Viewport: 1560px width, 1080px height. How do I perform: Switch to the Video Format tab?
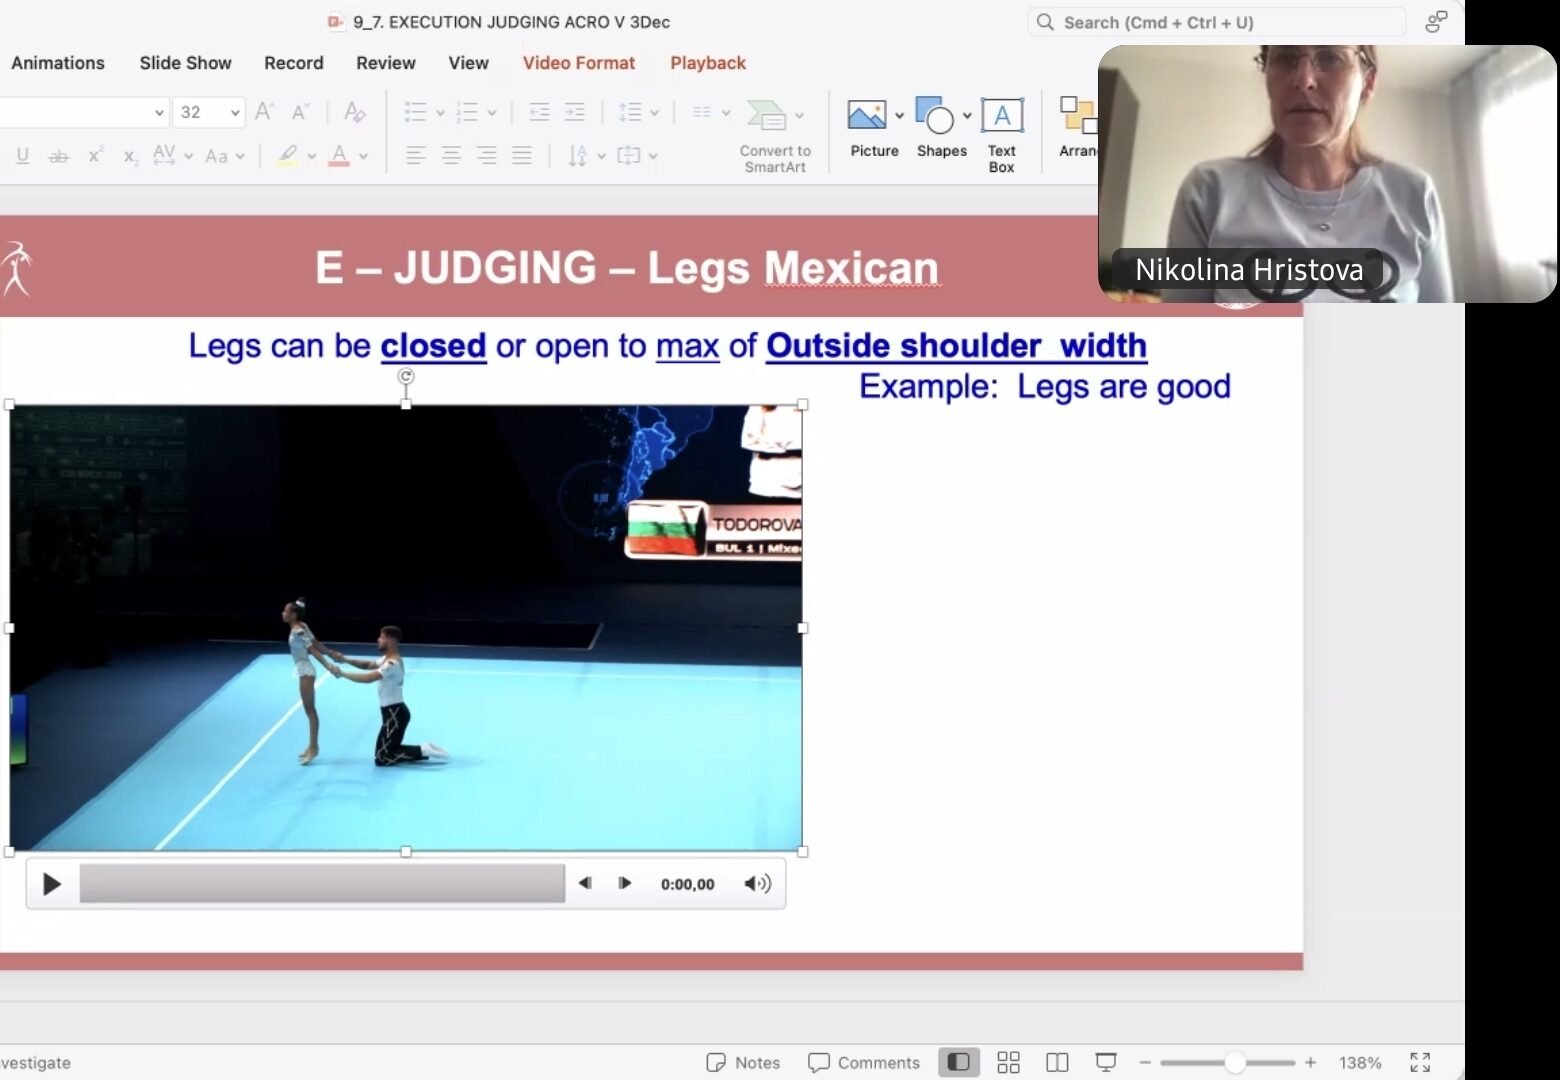(578, 63)
